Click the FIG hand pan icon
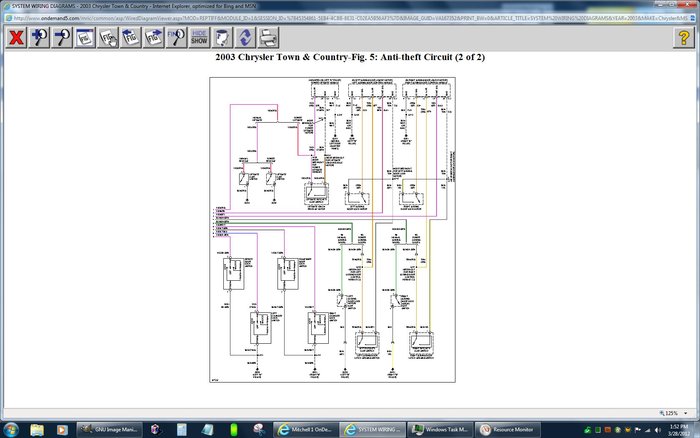700x438 pixels. [x=108, y=37]
